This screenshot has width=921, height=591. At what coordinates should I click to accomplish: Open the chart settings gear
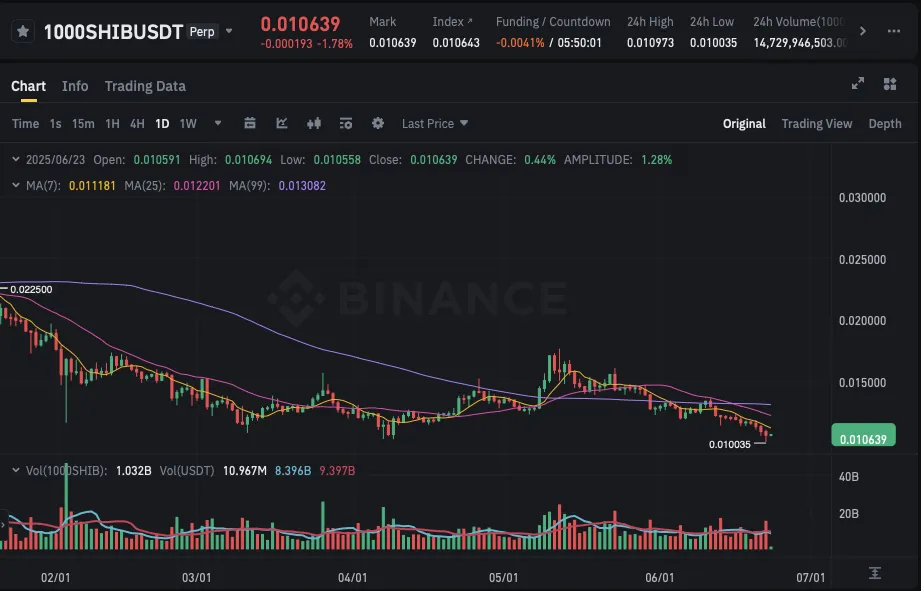[x=378, y=124]
